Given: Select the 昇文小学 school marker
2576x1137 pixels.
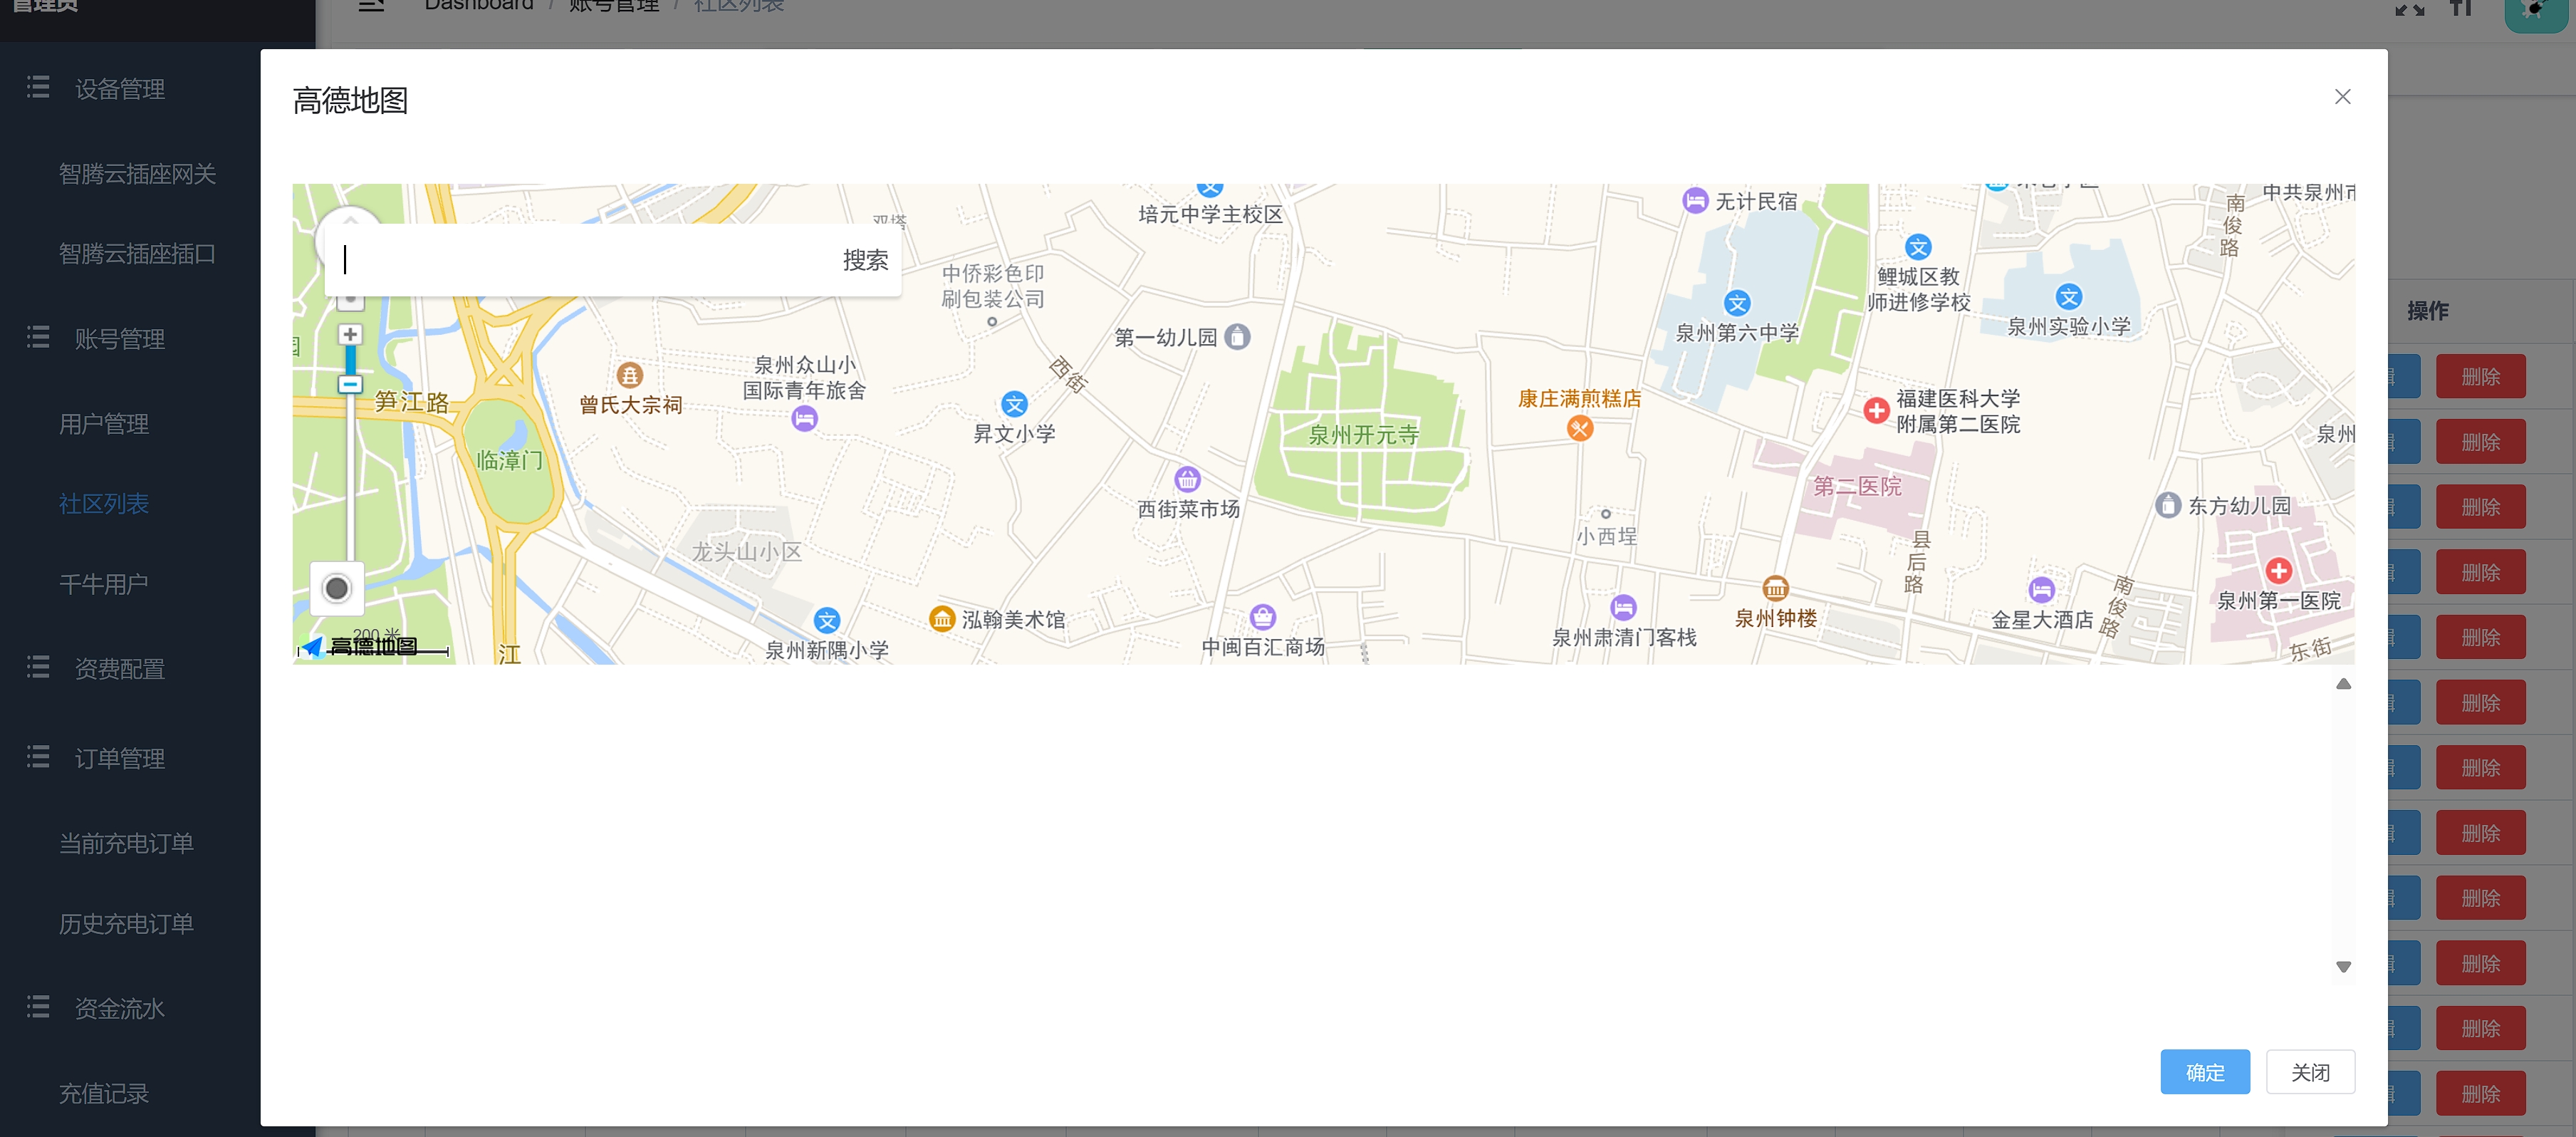Looking at the screenshot, I should (x=1014, y=404).
